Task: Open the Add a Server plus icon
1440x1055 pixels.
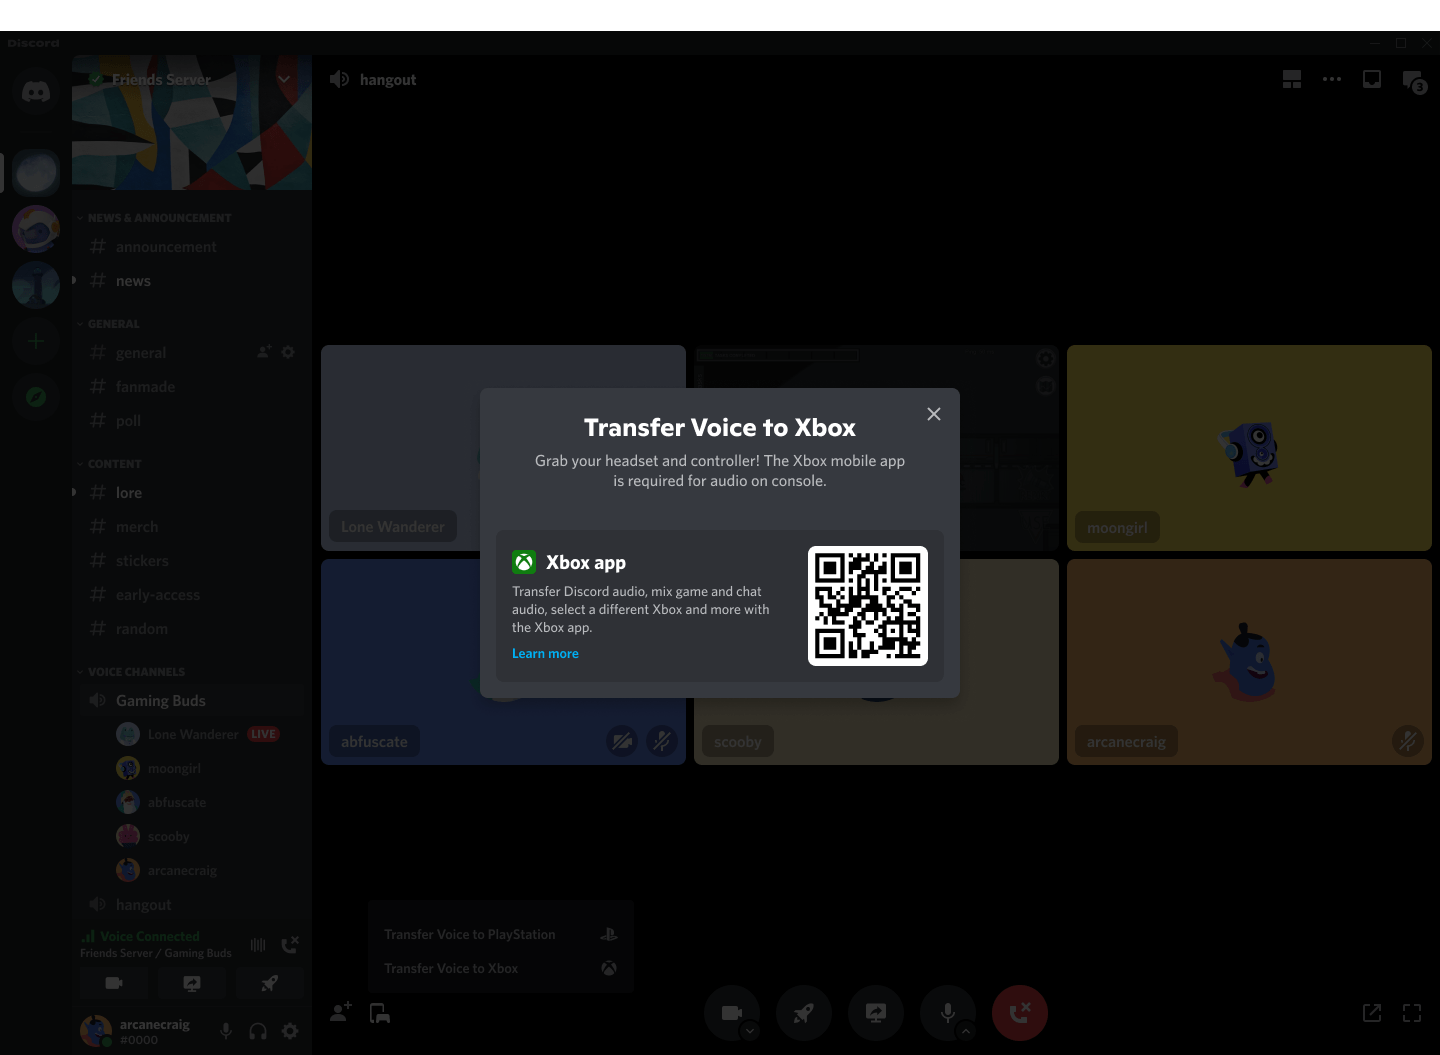Action: (36, 340)
